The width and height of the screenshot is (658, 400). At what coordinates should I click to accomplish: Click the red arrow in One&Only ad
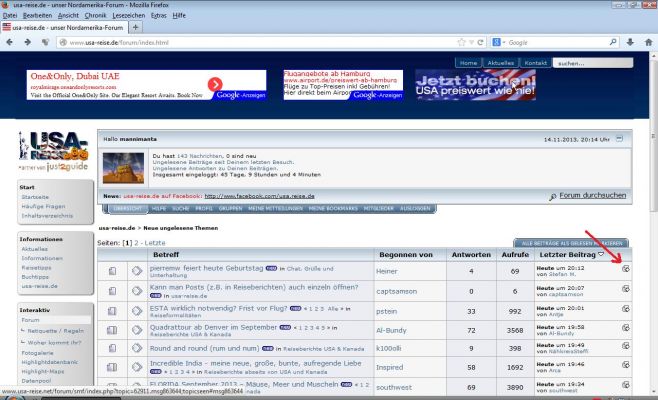point(215,84)
